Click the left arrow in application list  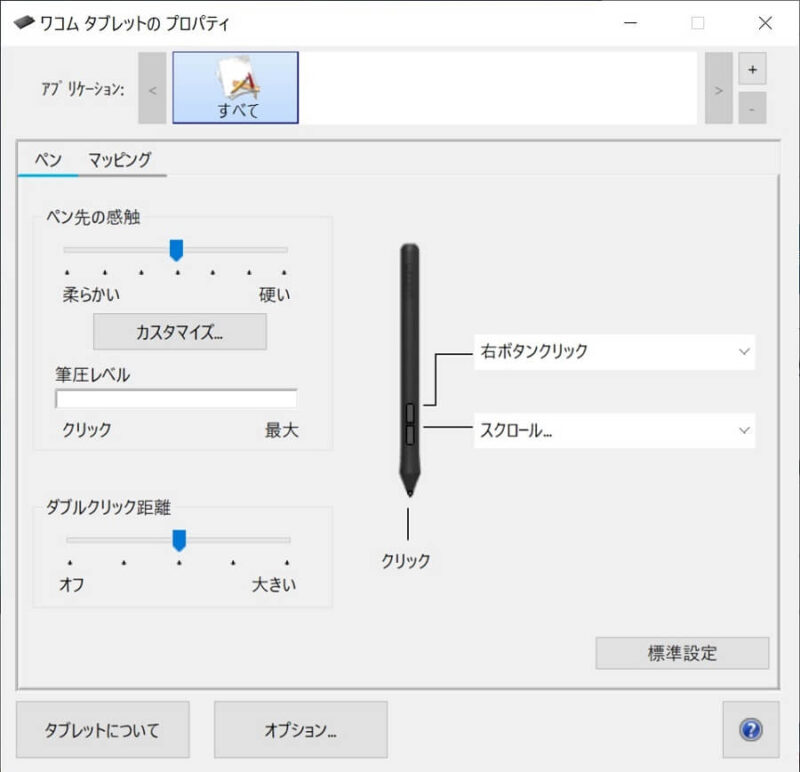pos(152,88)
